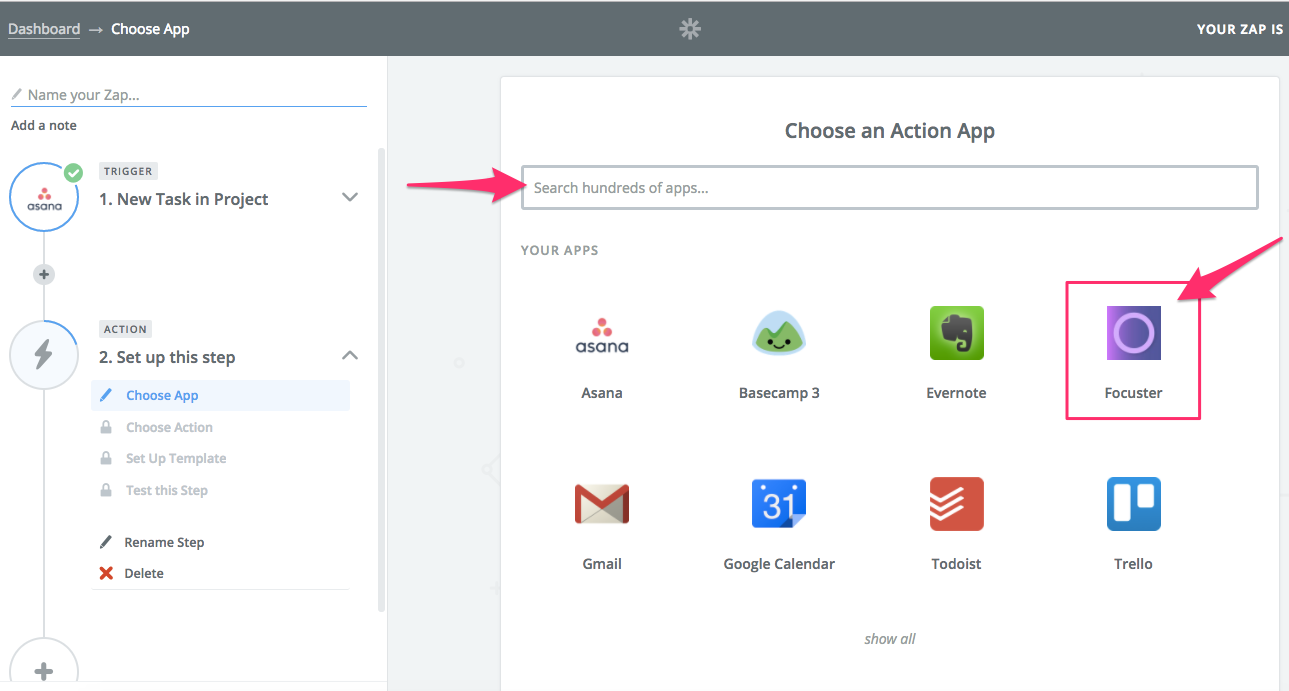
Task: Click the pencil icon beside Zap name
Action: (x=16, y=95)
